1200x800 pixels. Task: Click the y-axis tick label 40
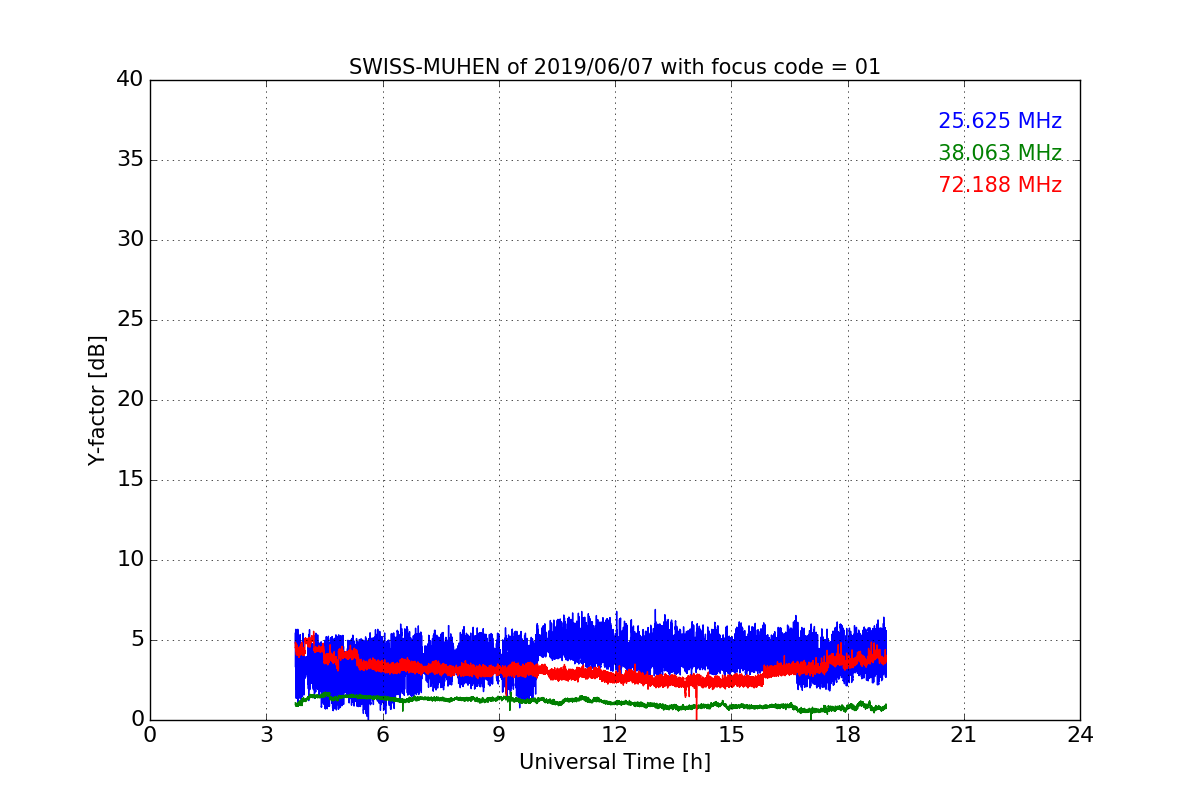[129, 80]
